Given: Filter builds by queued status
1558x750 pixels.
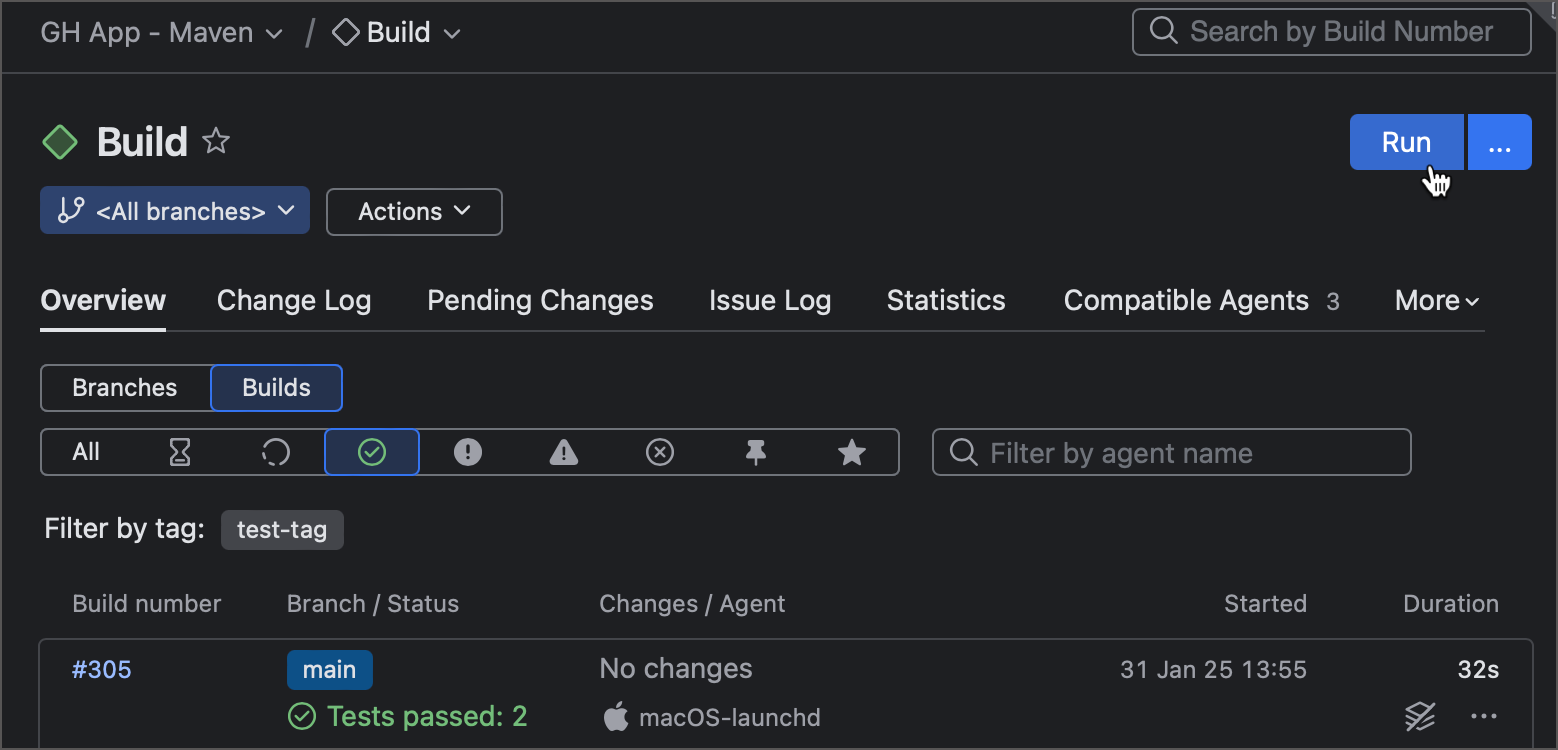Looking at the screenshot, I should point(180,452).
